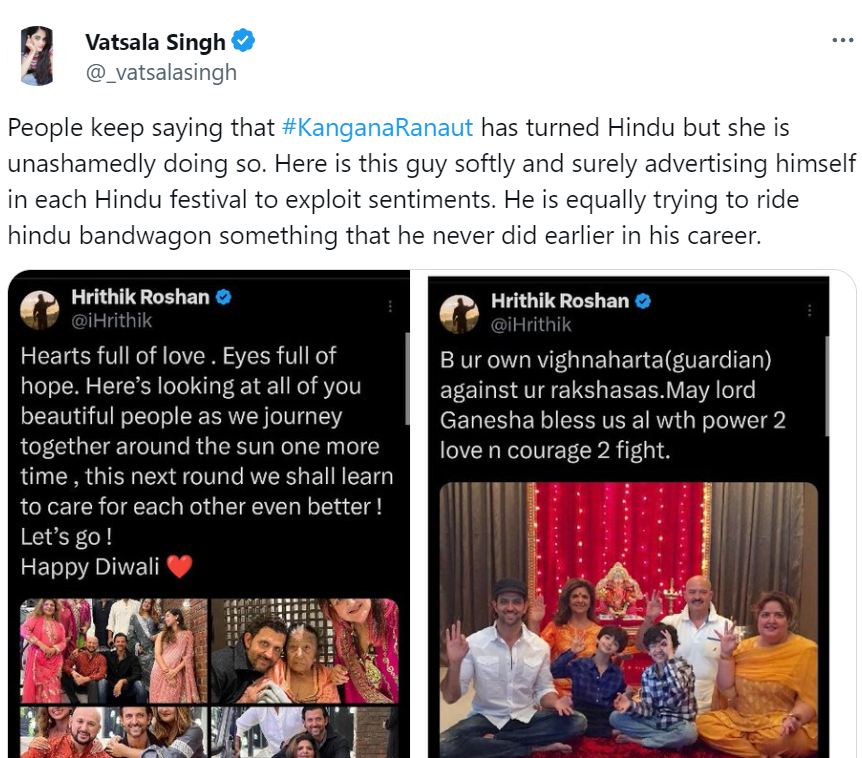This screenshot has height=758, width=862.
Task: Click Vatsala Singh's blue verified badge
Action: pyautogui.click(x=243, y=41)
